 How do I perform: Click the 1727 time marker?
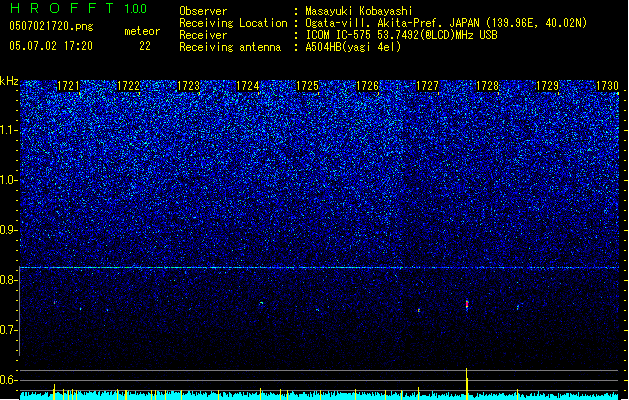point(427,86)
